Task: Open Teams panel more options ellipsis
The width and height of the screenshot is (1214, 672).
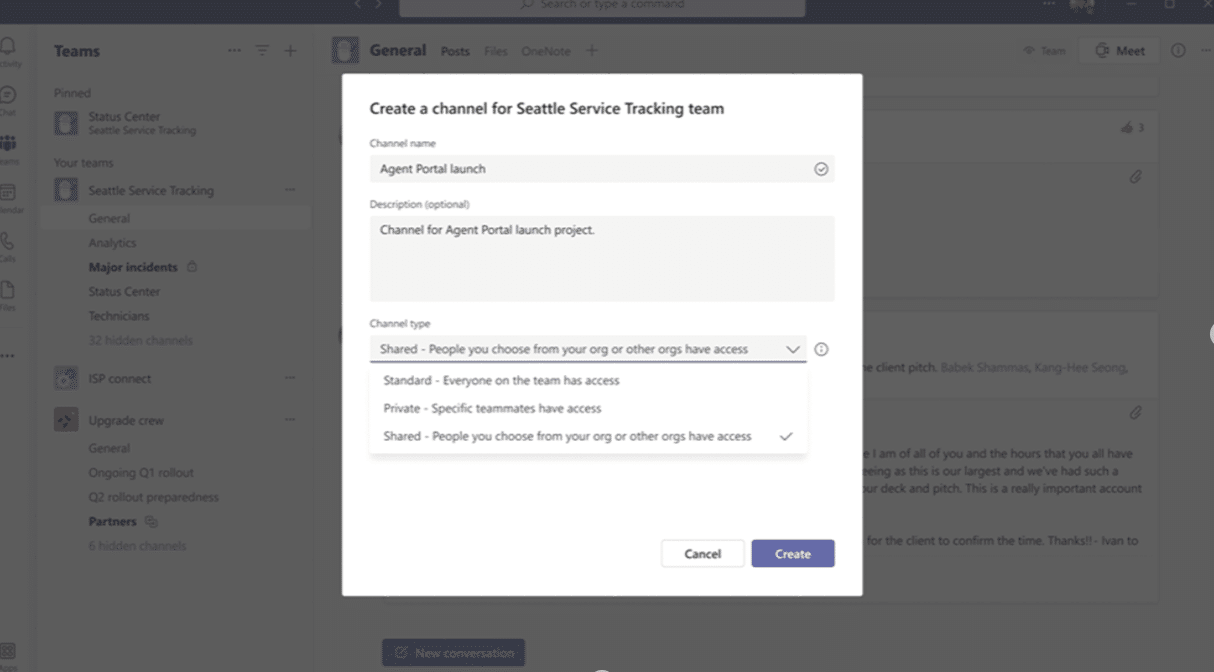Action: pos(234,51)
